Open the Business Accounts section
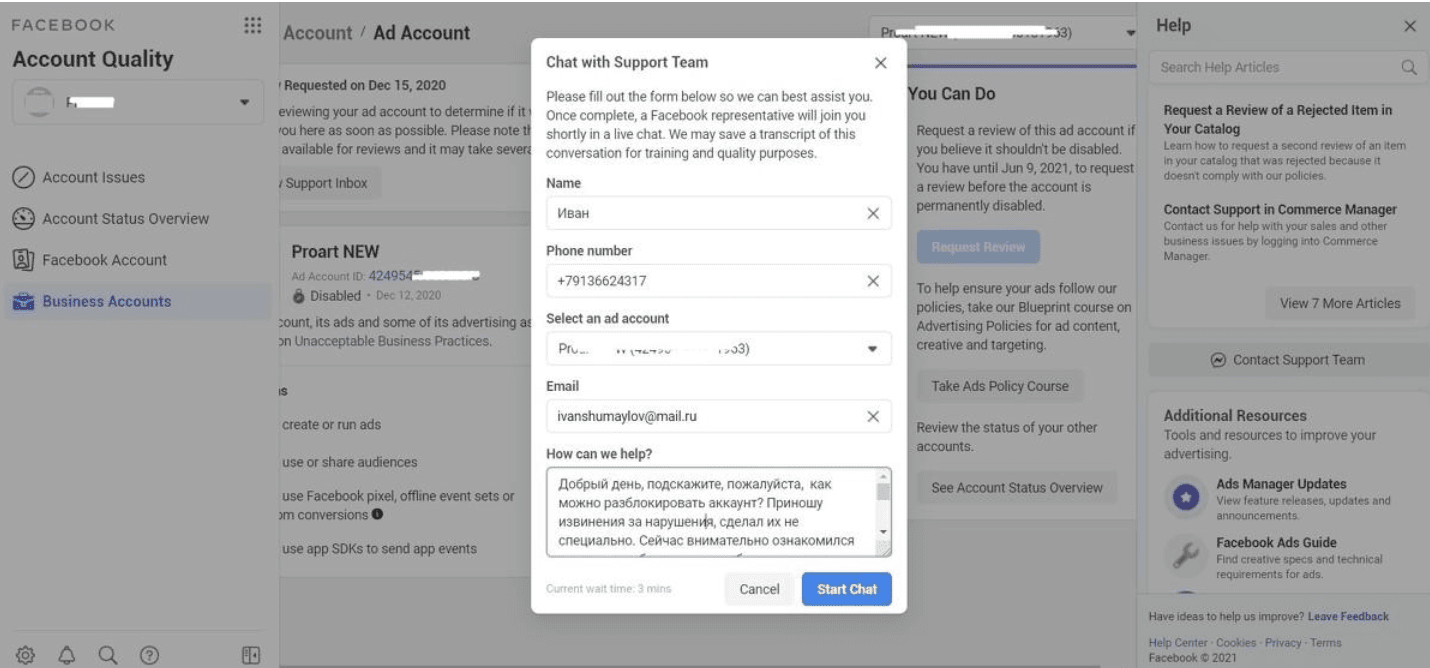 pyautogui.click(x=106, y=301)
